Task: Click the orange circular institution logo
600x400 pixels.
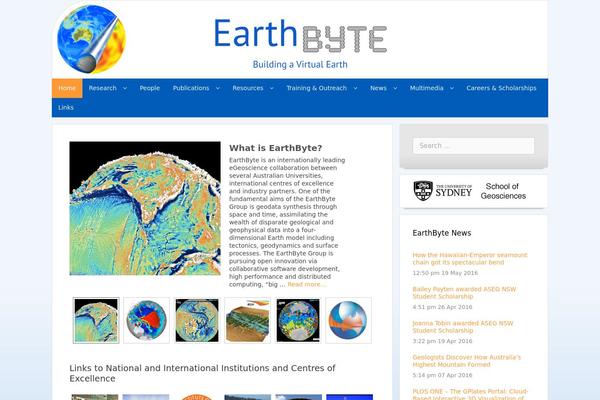Action: point(196,397)
